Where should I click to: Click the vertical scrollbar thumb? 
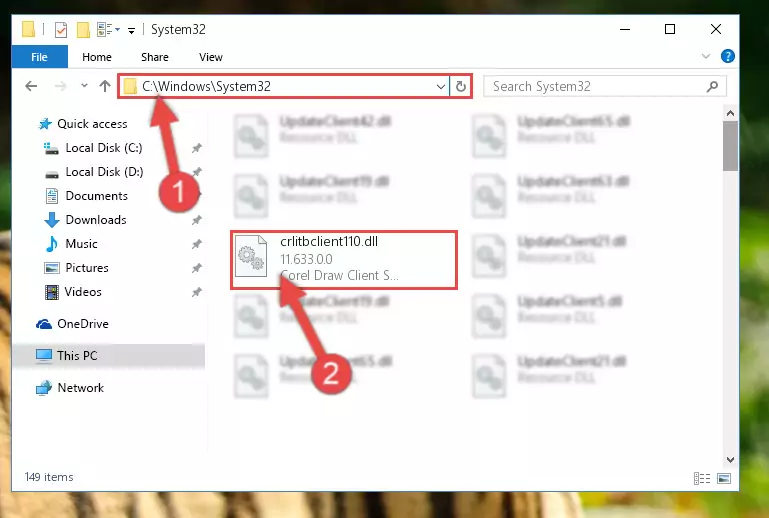pyautogui.click(x=730, y=146)
